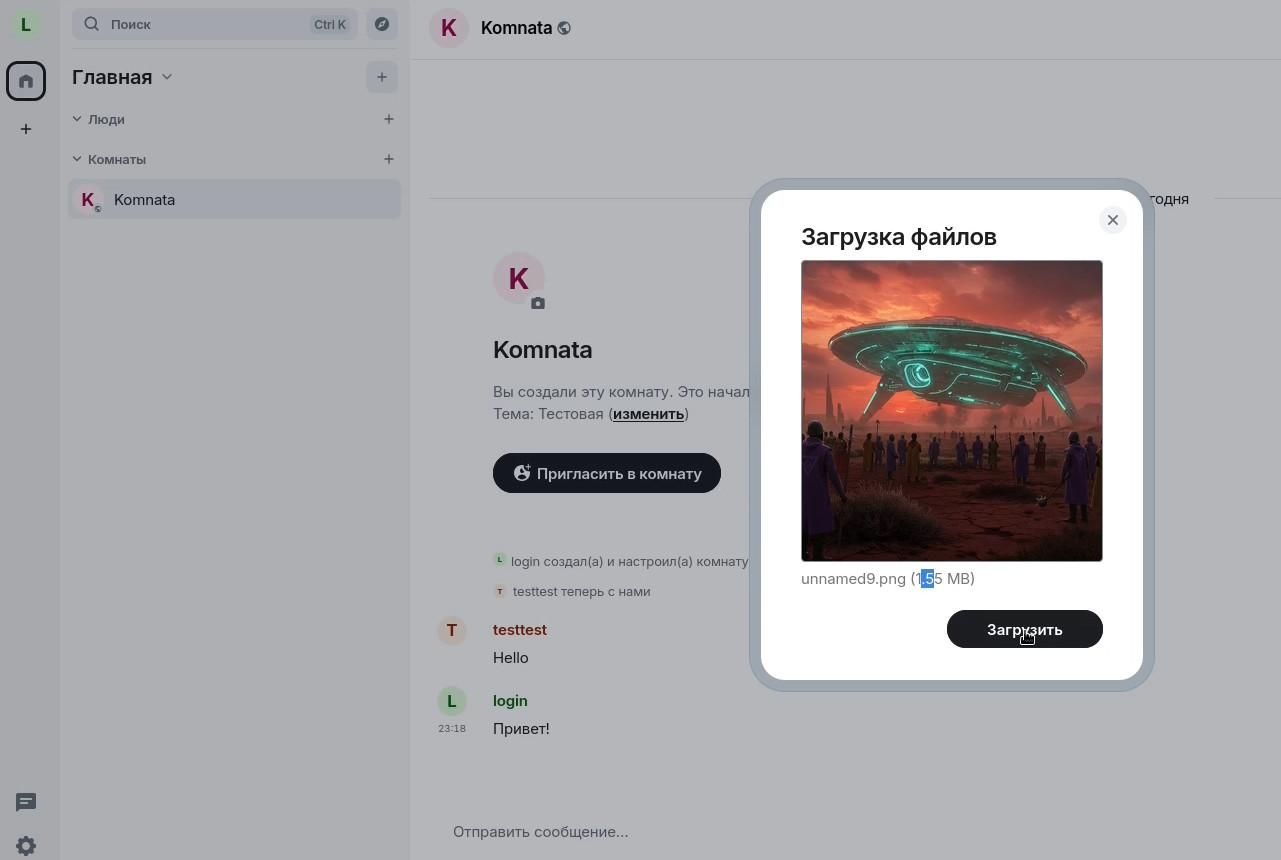Collapse the Комнаты section
1281x860 pixels.
77,159
